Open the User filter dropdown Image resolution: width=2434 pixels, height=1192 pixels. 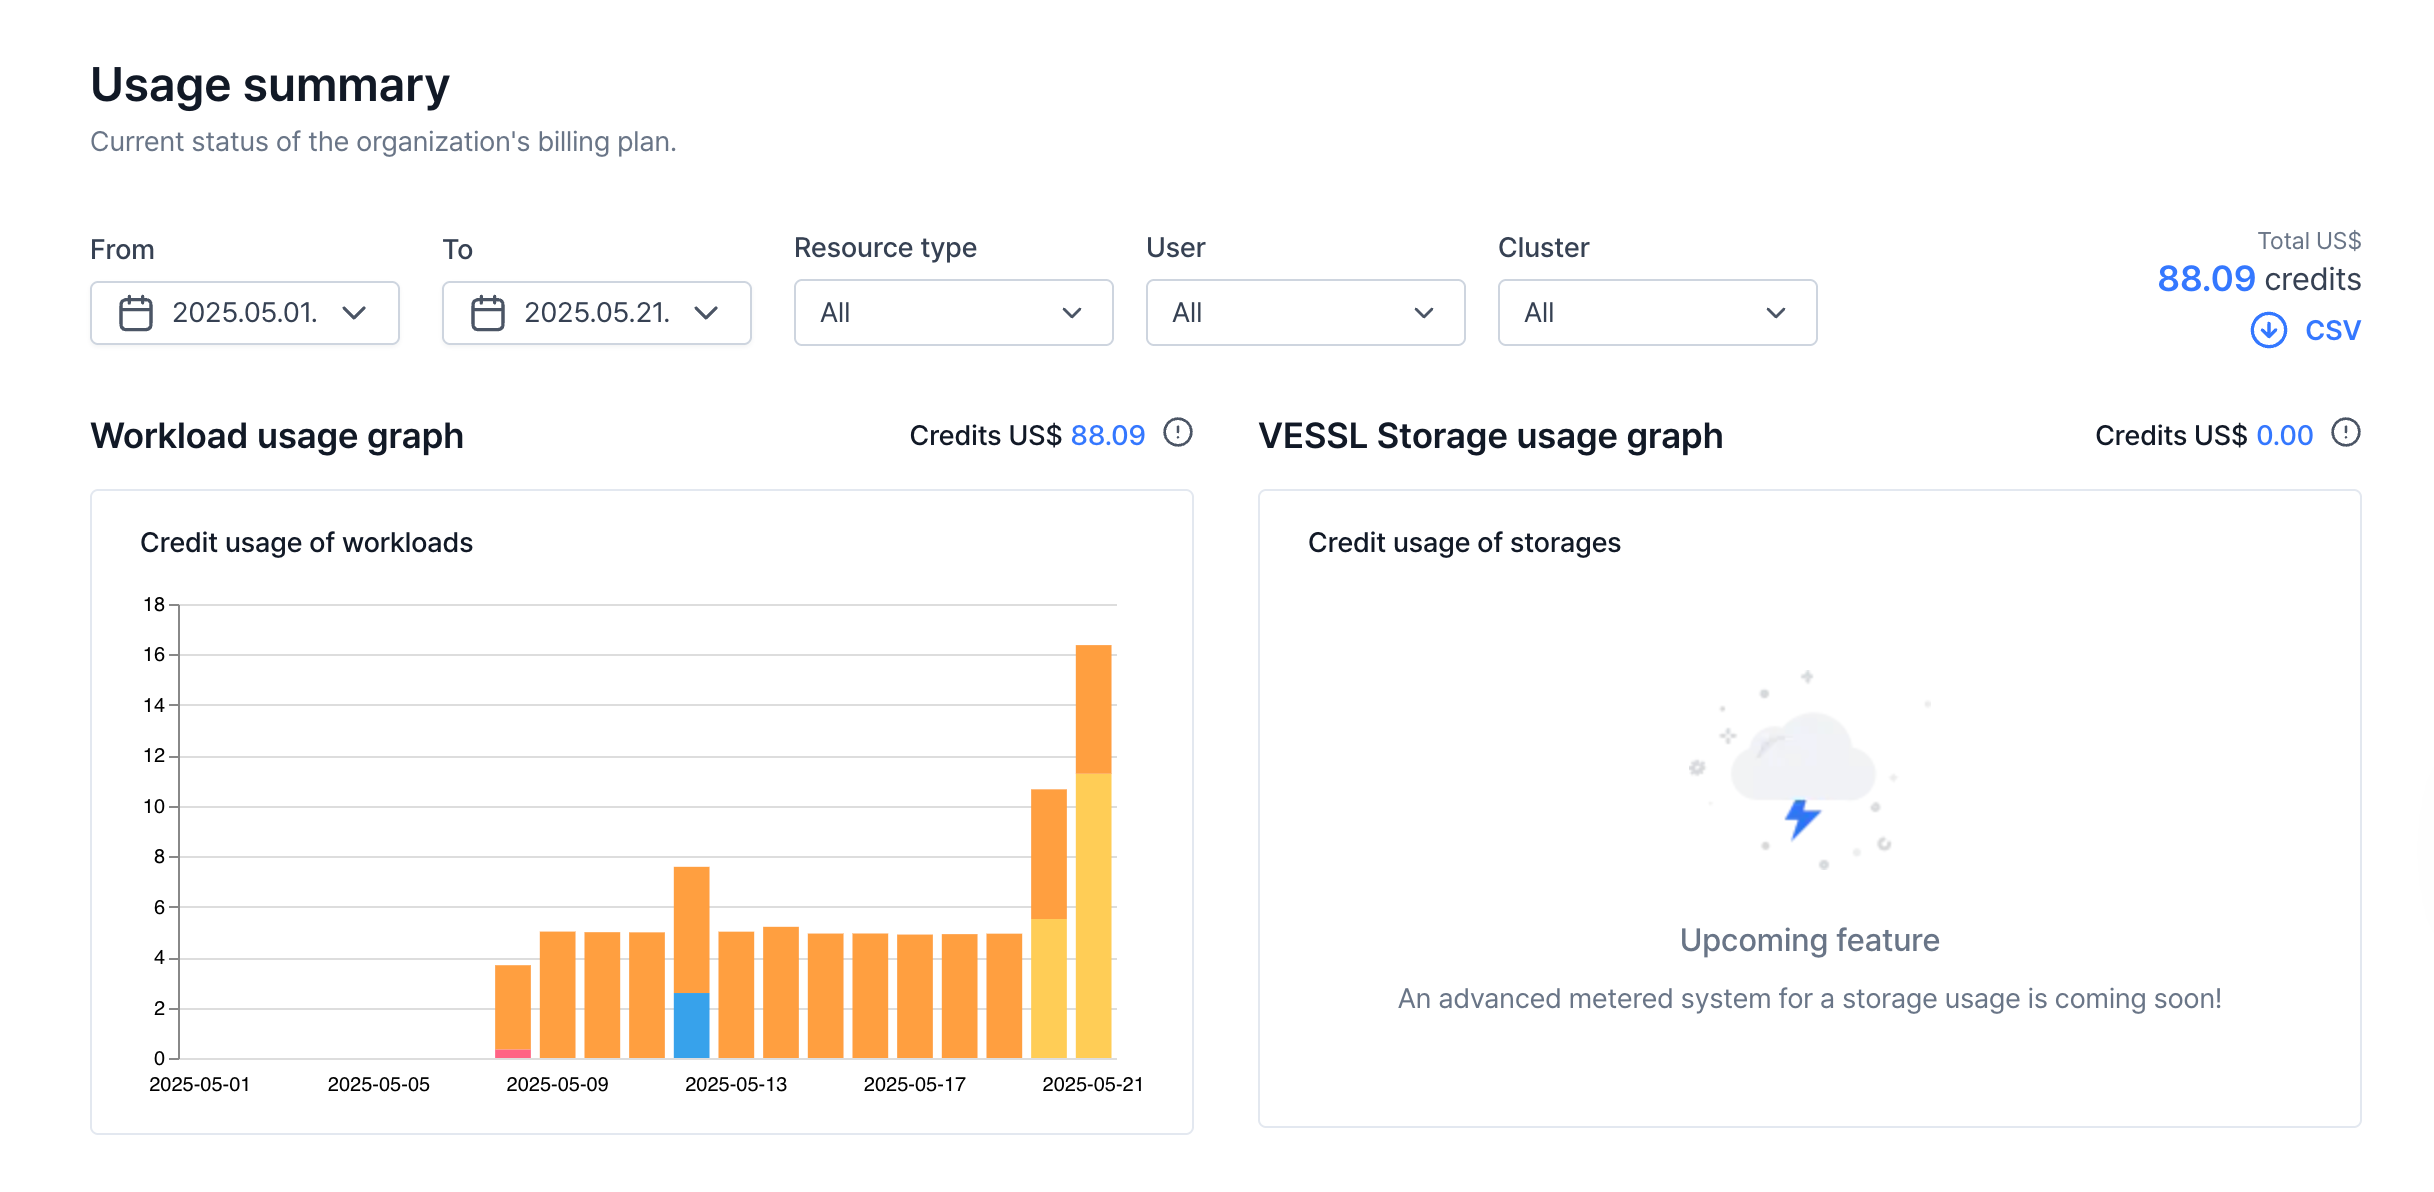tap(1305, 313)
